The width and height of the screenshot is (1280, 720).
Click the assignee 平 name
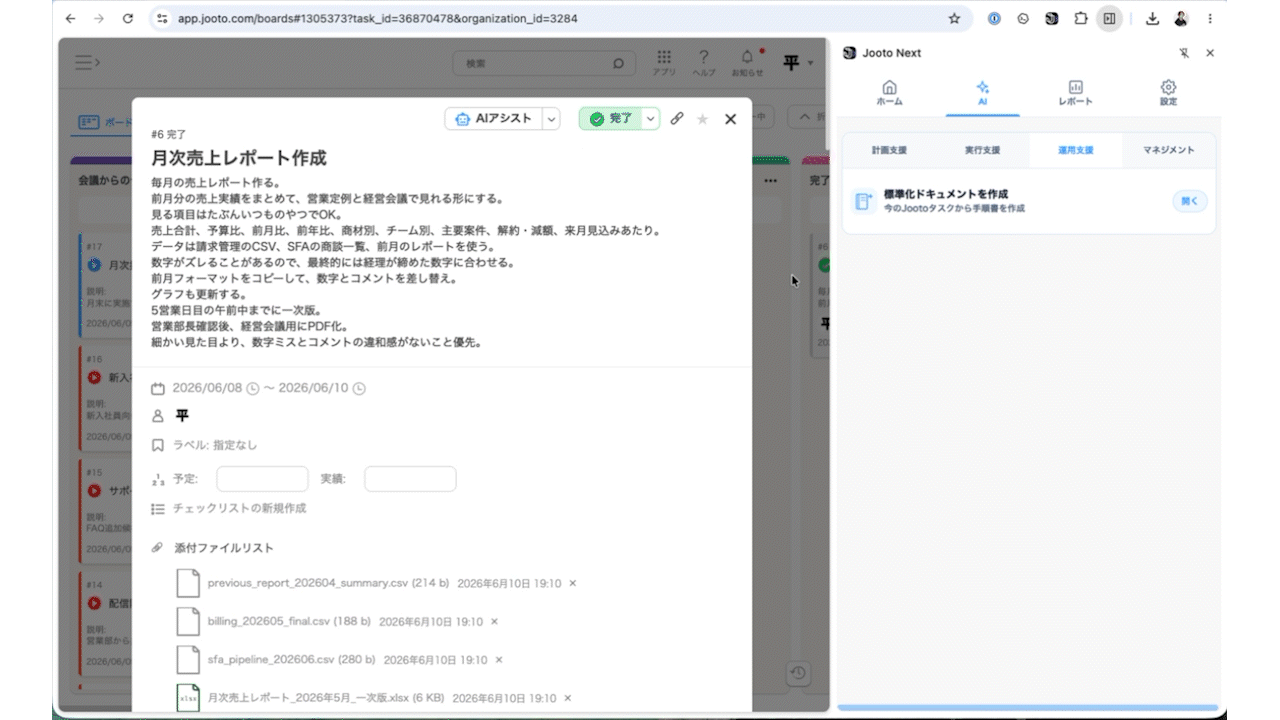(x=182, y=416)
